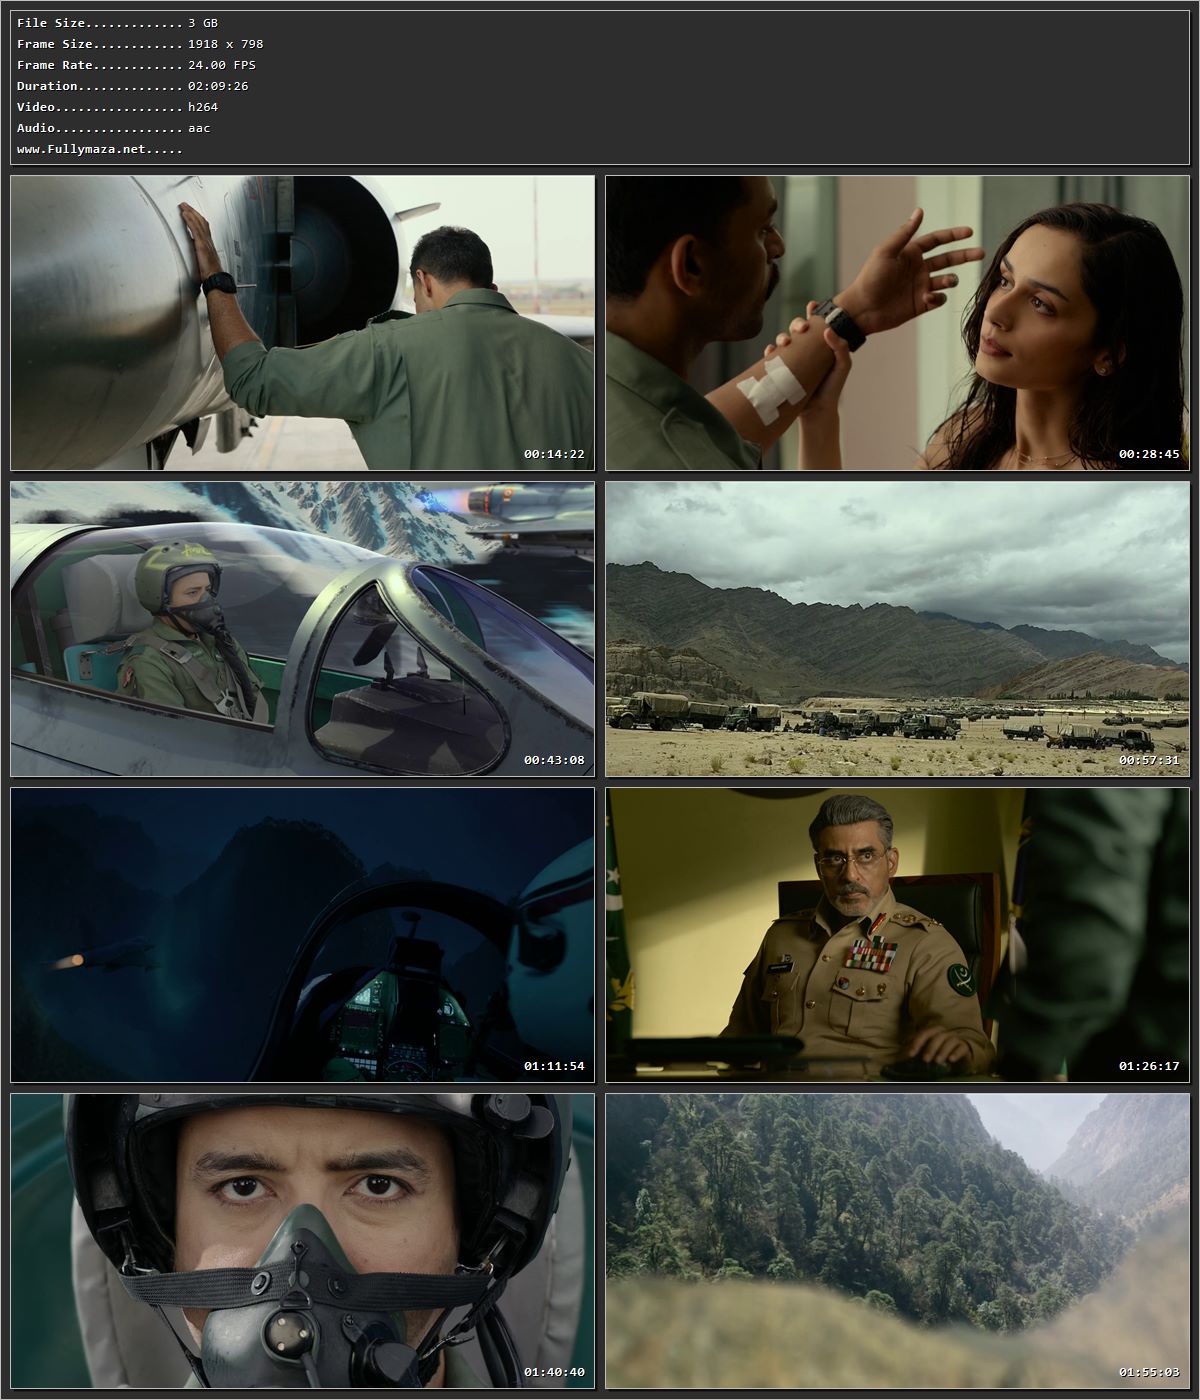Open the 01:11:54 night cockpit thumbnail
Screen dimensions: 1200x1400
(x=302, y=935)
